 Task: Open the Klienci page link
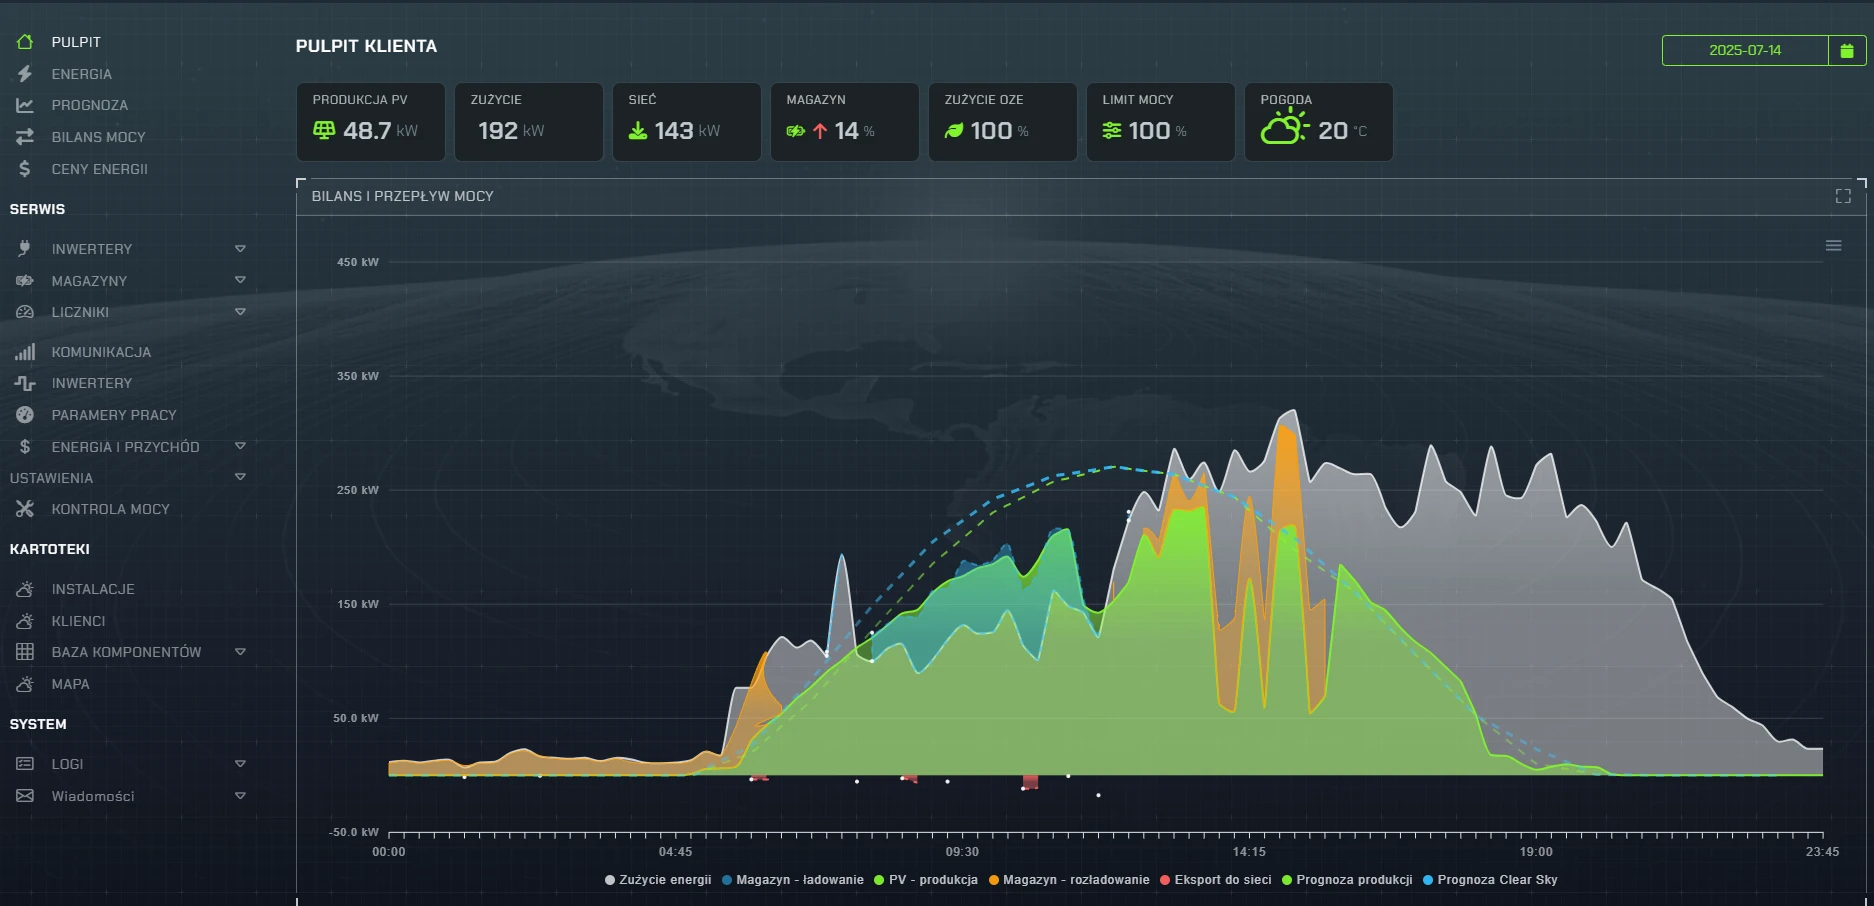[78, 621]
